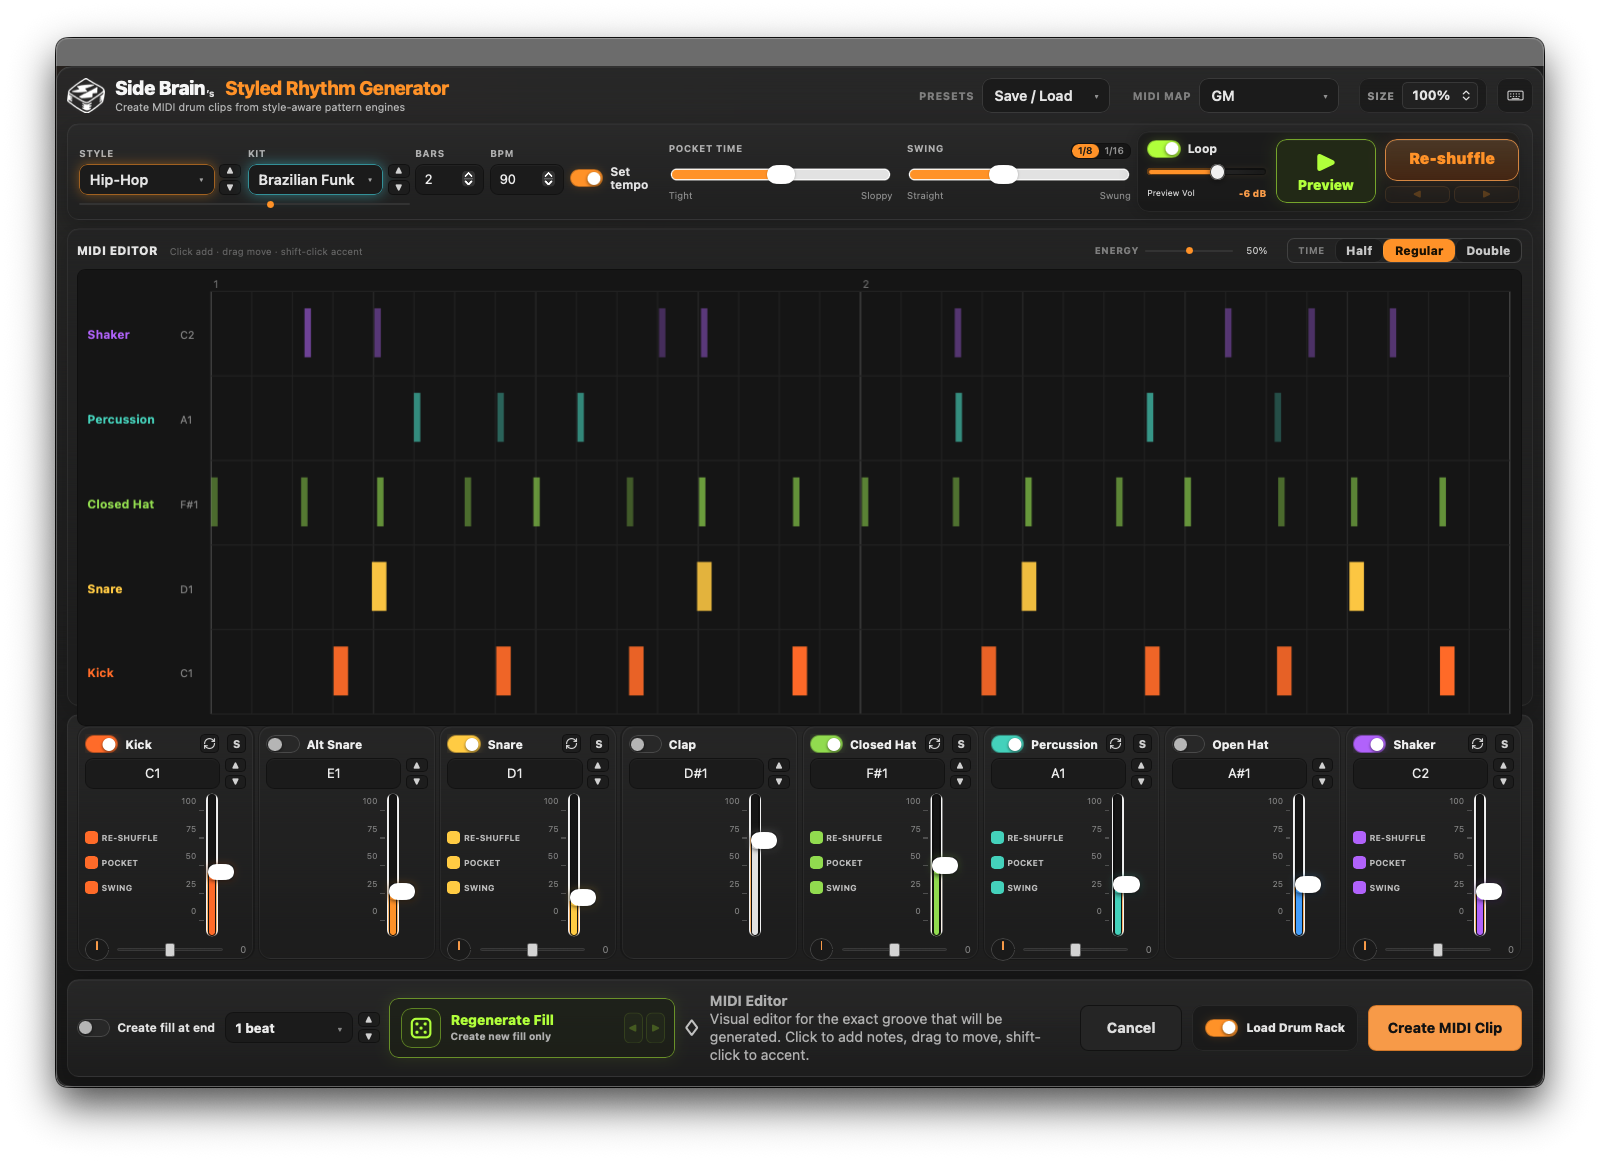Select Regular time mode
The height and width of the screenshot is (1161, 1600).
1419,251
